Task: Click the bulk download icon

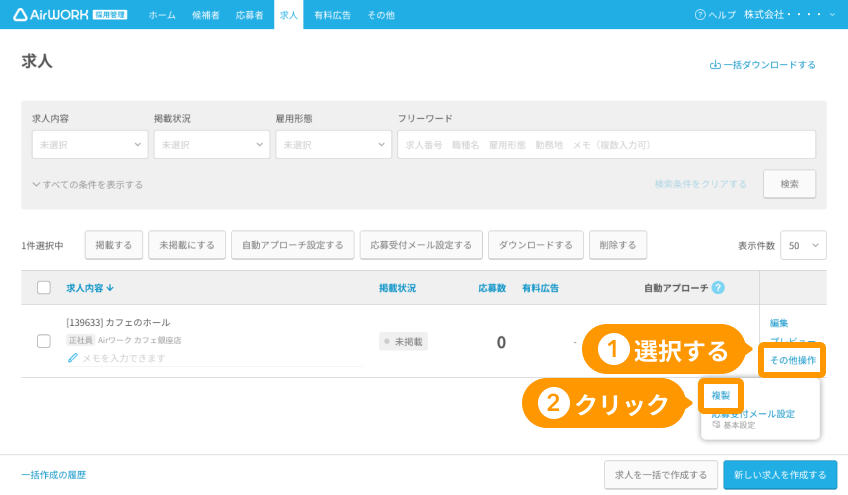Action: pyautogui.click(x=715, y=65)
